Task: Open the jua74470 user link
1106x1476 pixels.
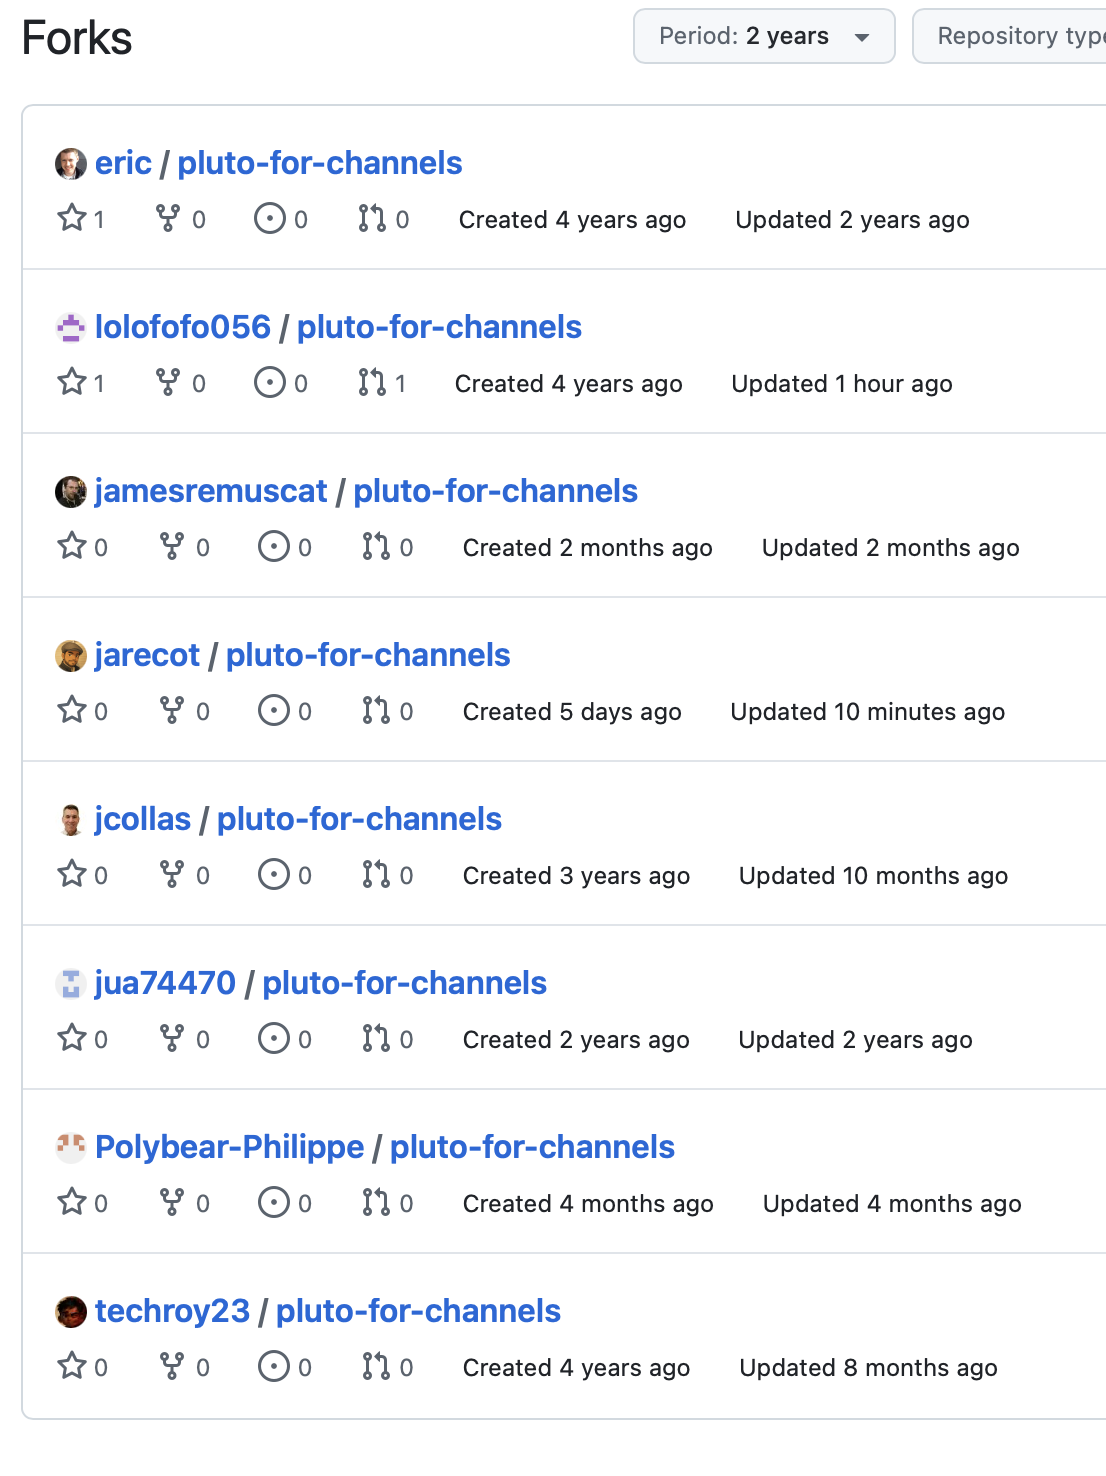Action: pyautogui.click(x=165, y=983)
